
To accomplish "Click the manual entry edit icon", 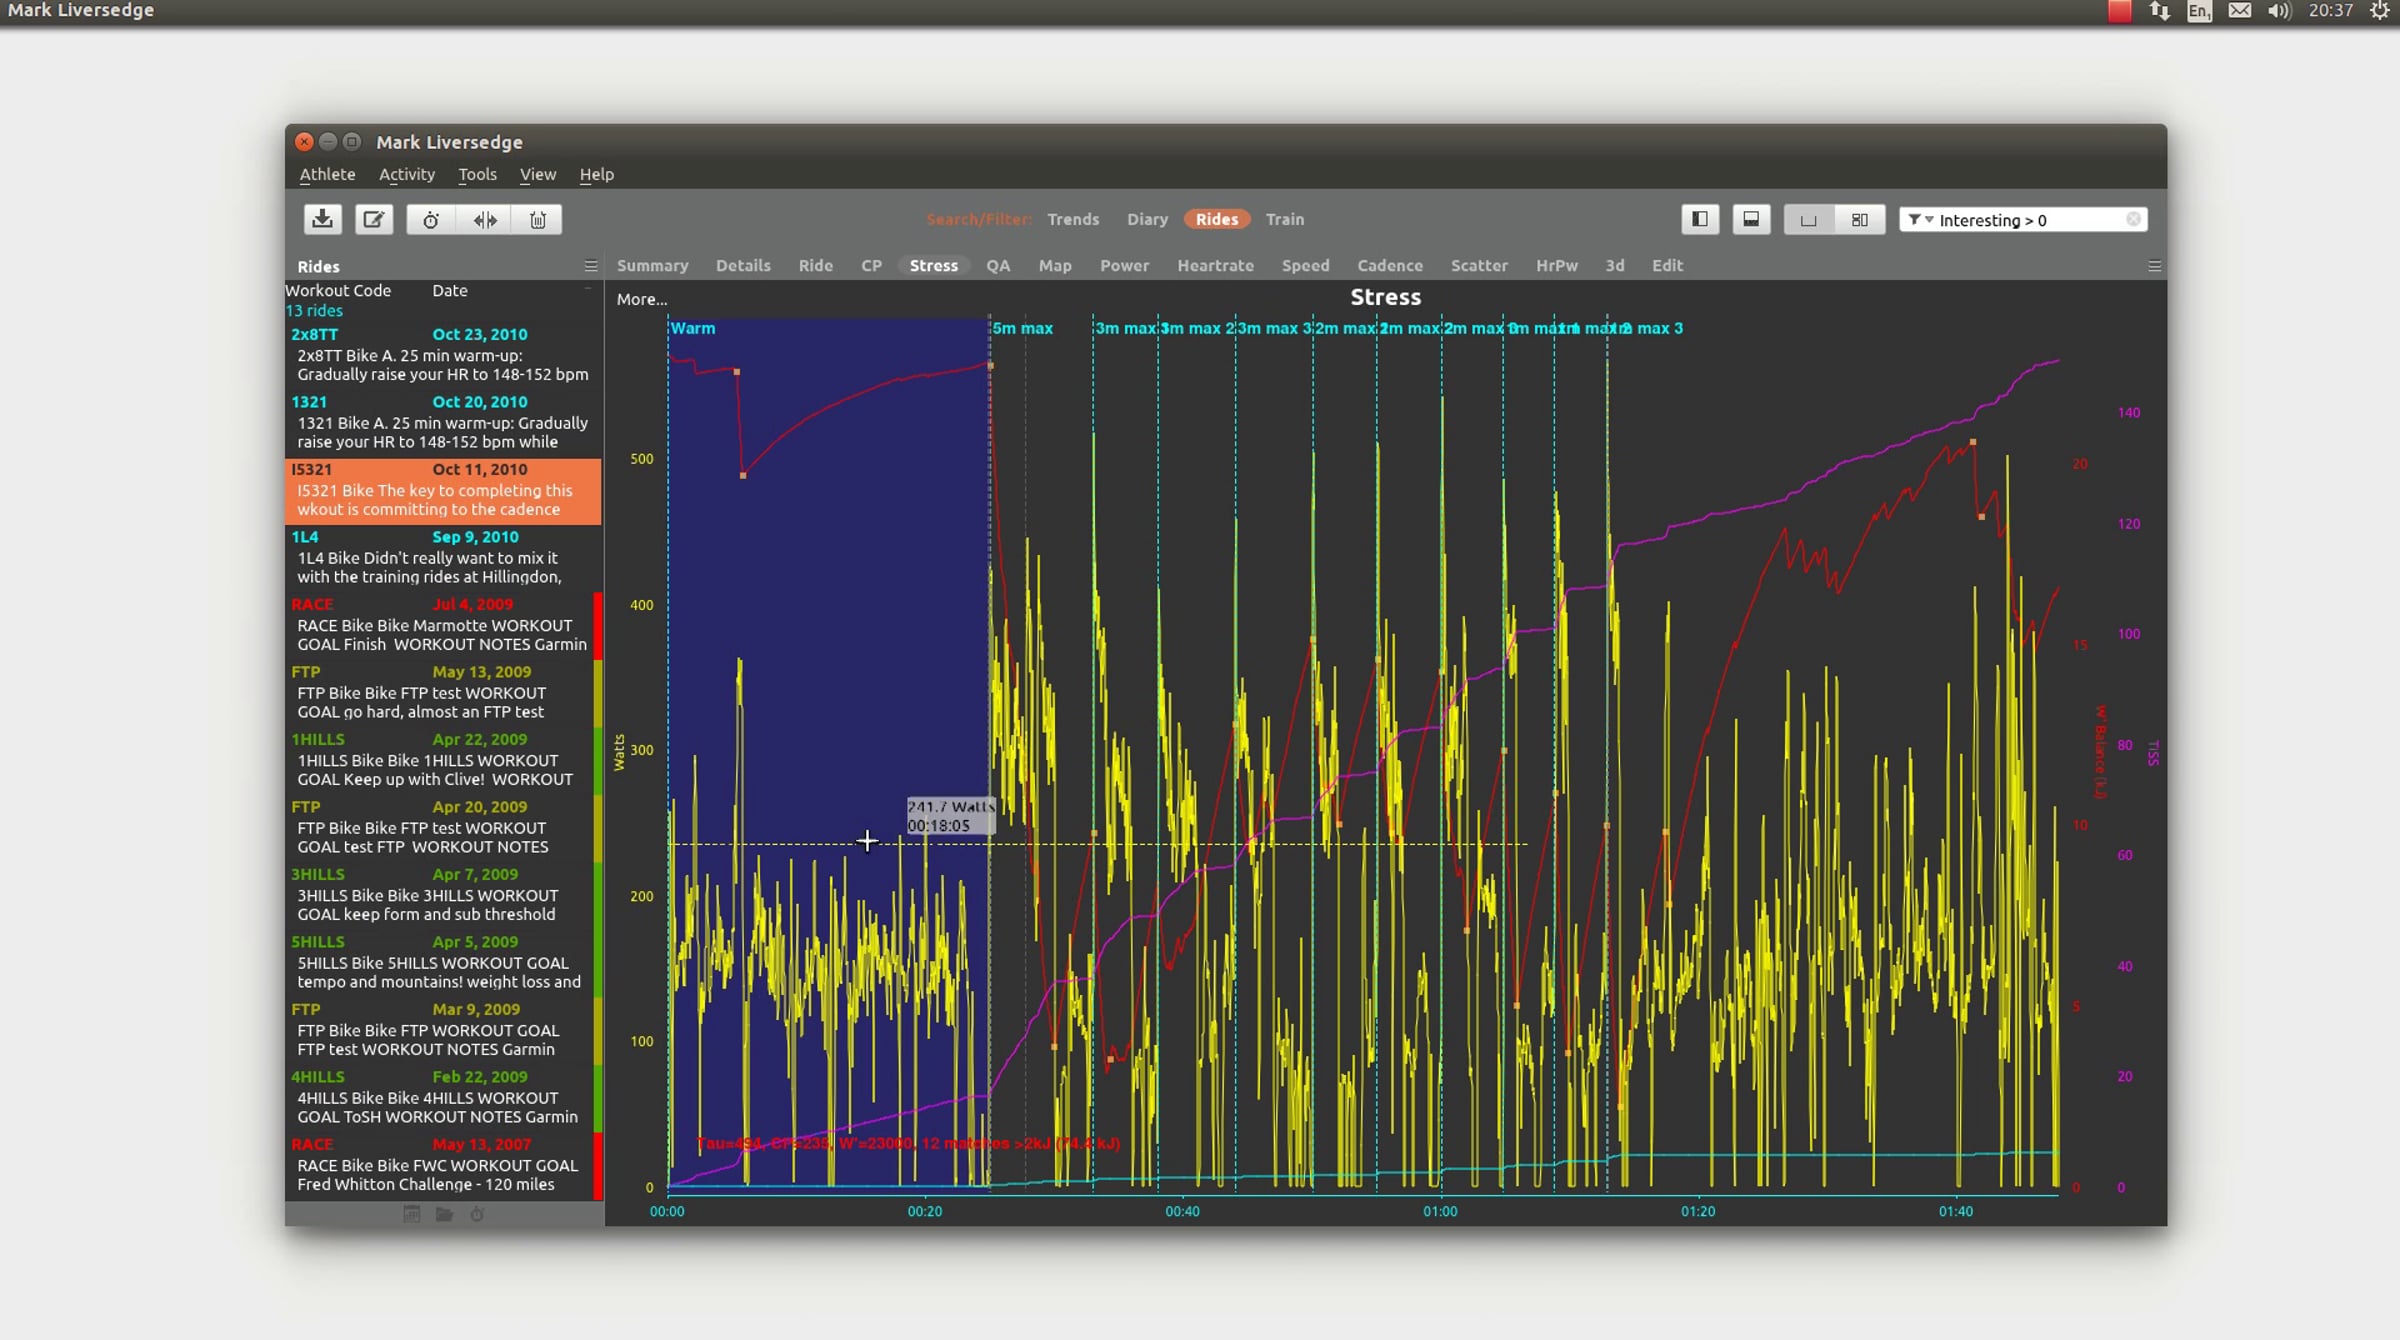I will click(373, 219).
